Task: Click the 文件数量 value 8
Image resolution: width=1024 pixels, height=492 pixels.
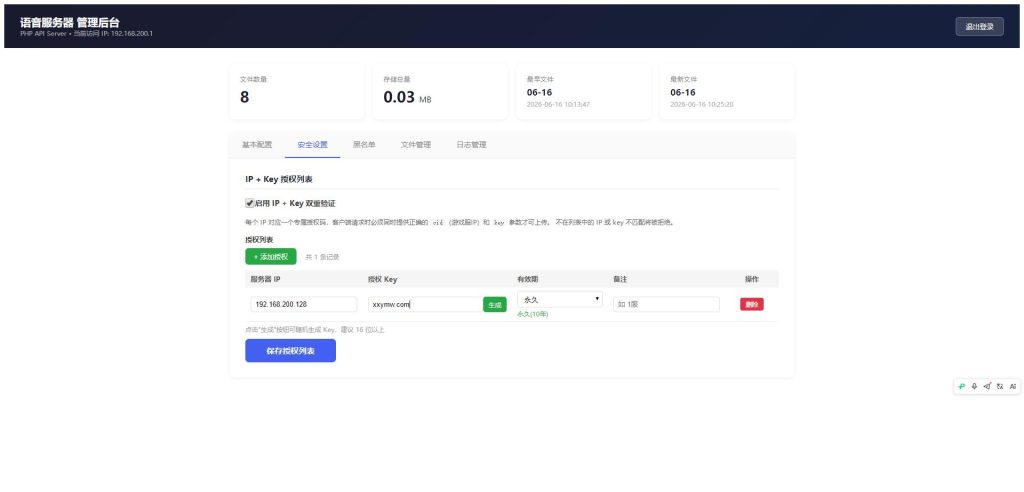Action: click(x=244, y=97)
